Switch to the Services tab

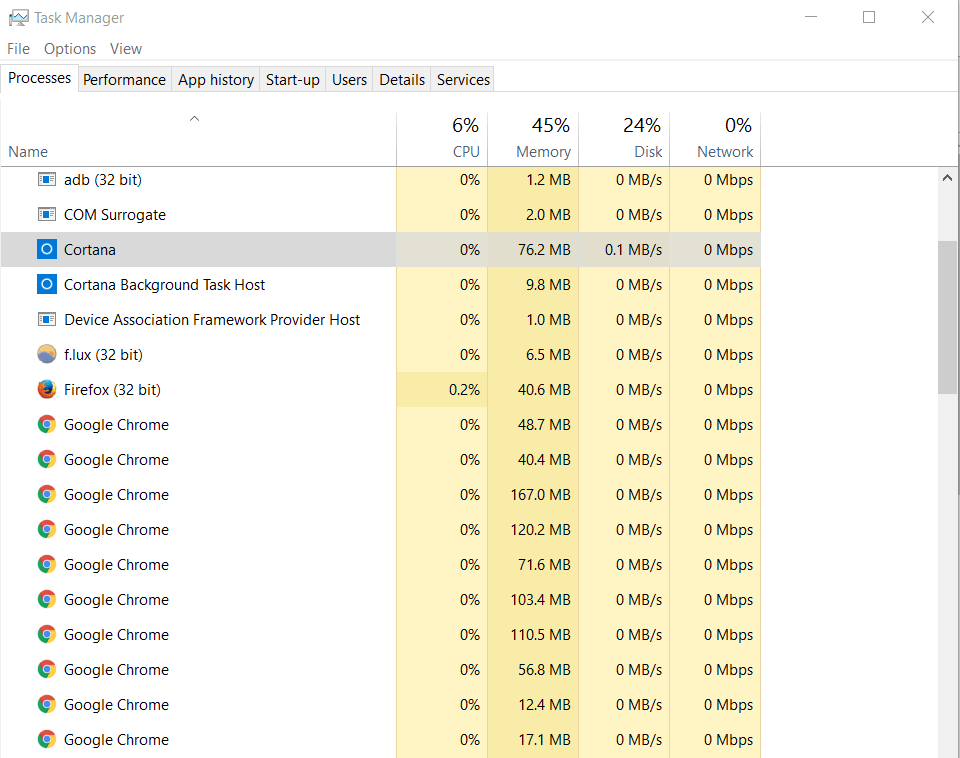click(x=462, y=79)
